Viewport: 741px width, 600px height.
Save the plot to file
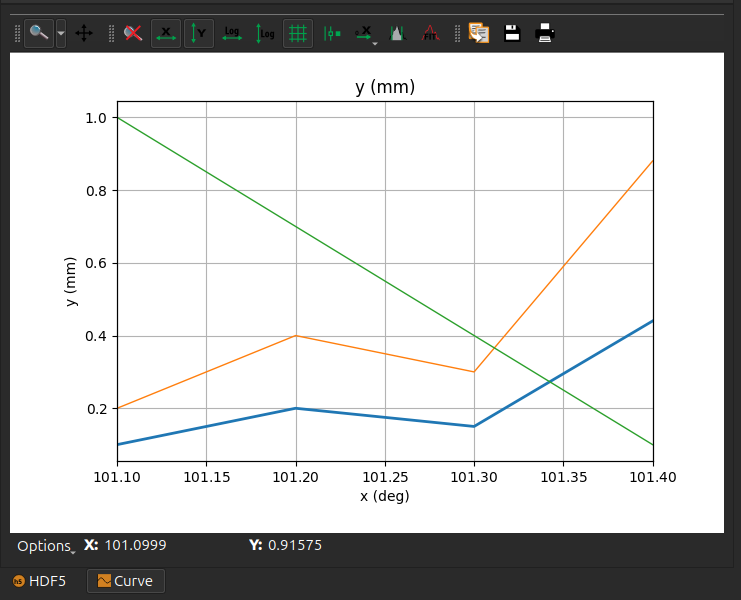[x=512, y=34]
